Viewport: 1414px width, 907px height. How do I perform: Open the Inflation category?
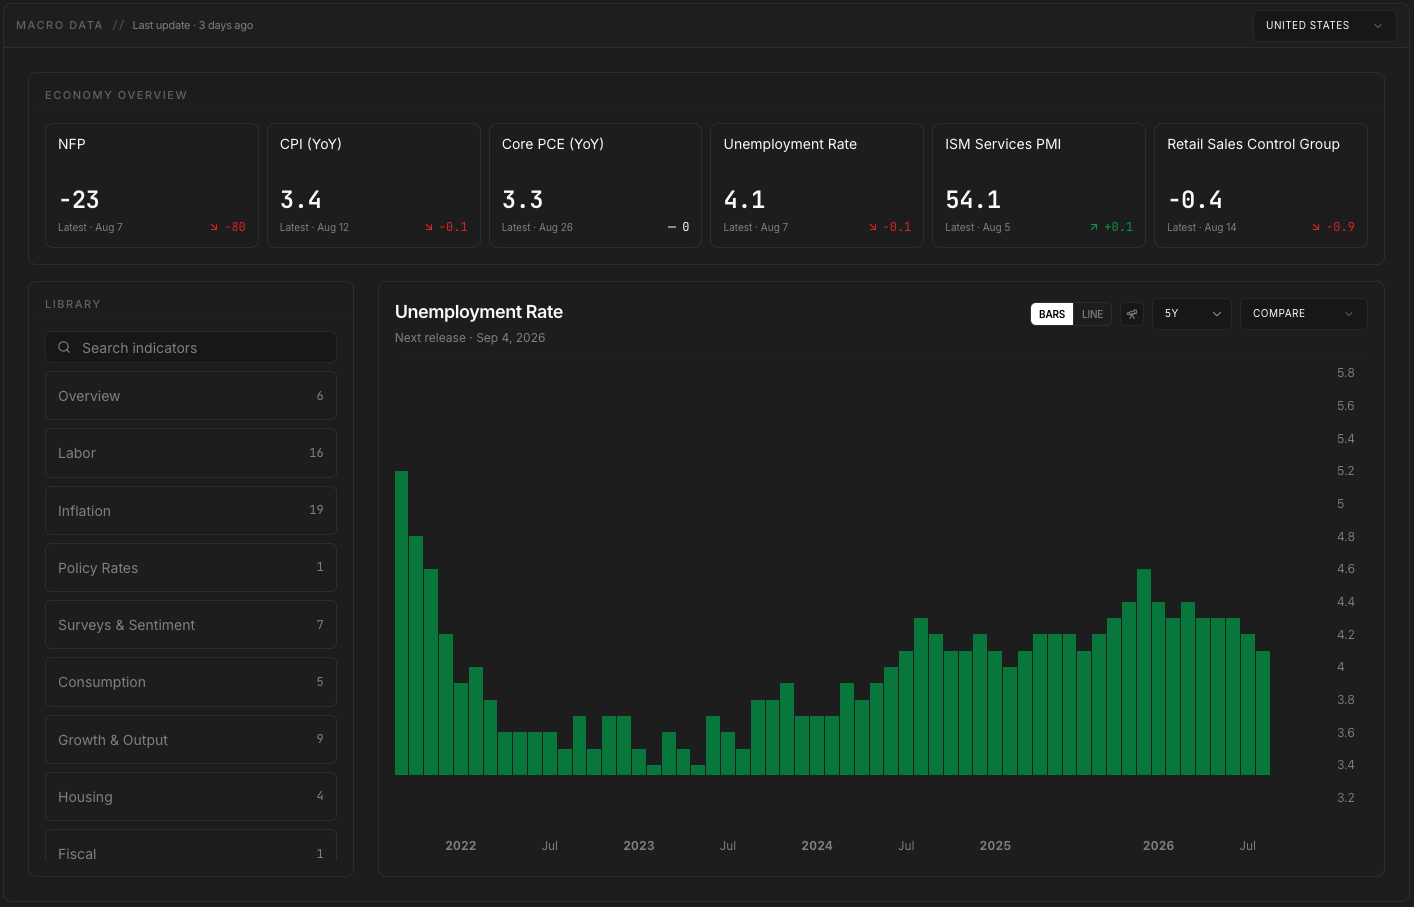coord(191,510)
